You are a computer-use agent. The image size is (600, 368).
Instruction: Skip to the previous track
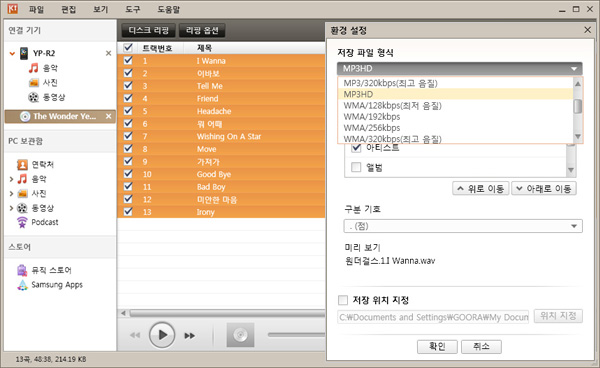pyautogui.click(x=135, y=335)
